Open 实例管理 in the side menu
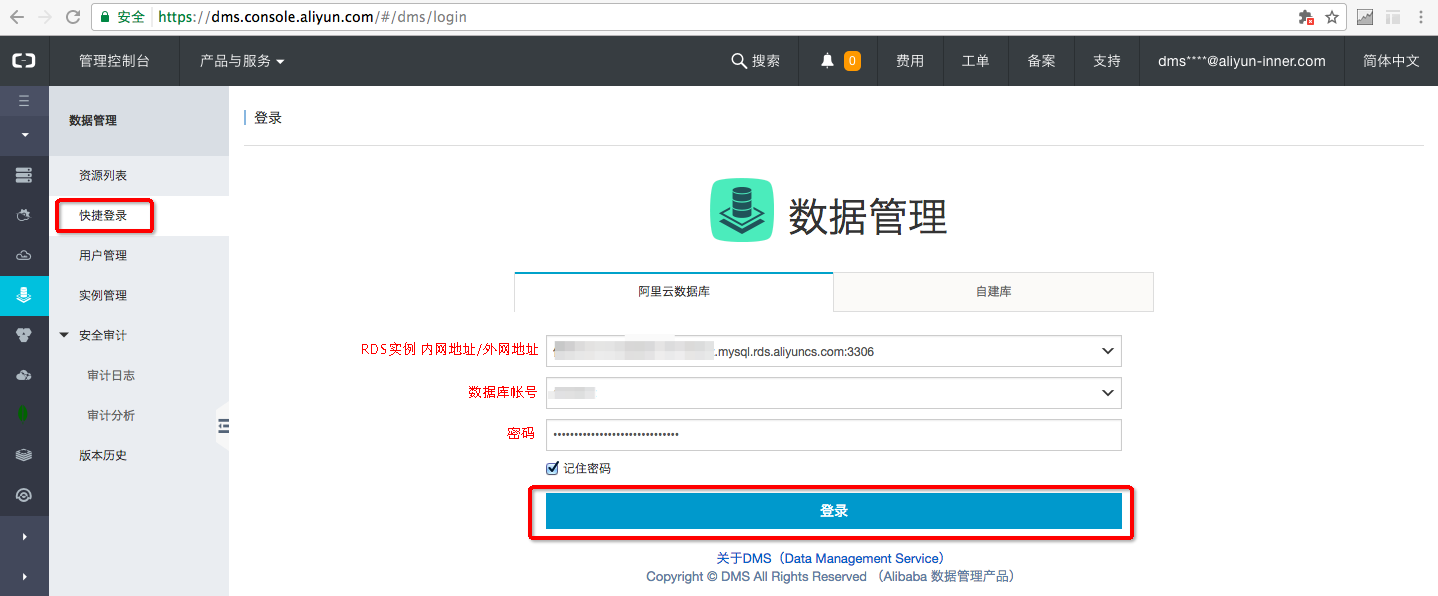This screenshot has width=1438, height=596. click(103, 295)
